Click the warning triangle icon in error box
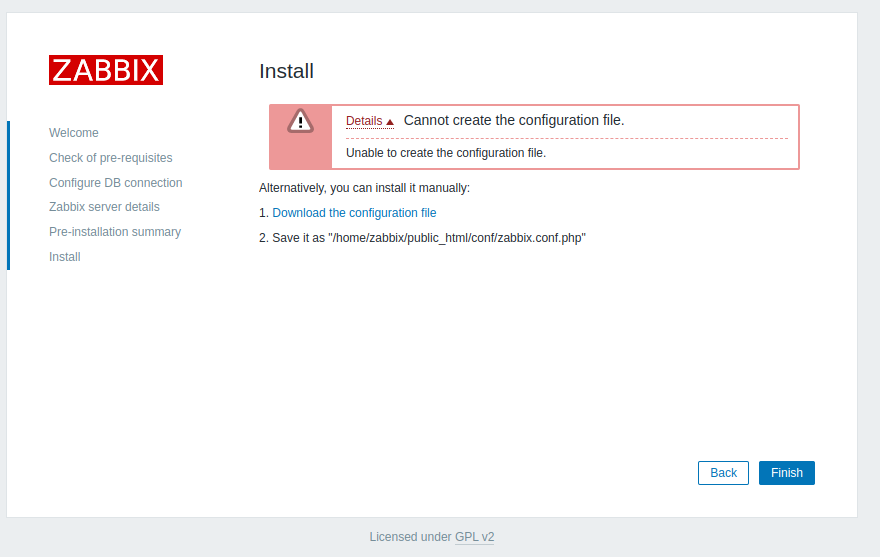The width and height of the screenshot is (880, 557). 300,121
